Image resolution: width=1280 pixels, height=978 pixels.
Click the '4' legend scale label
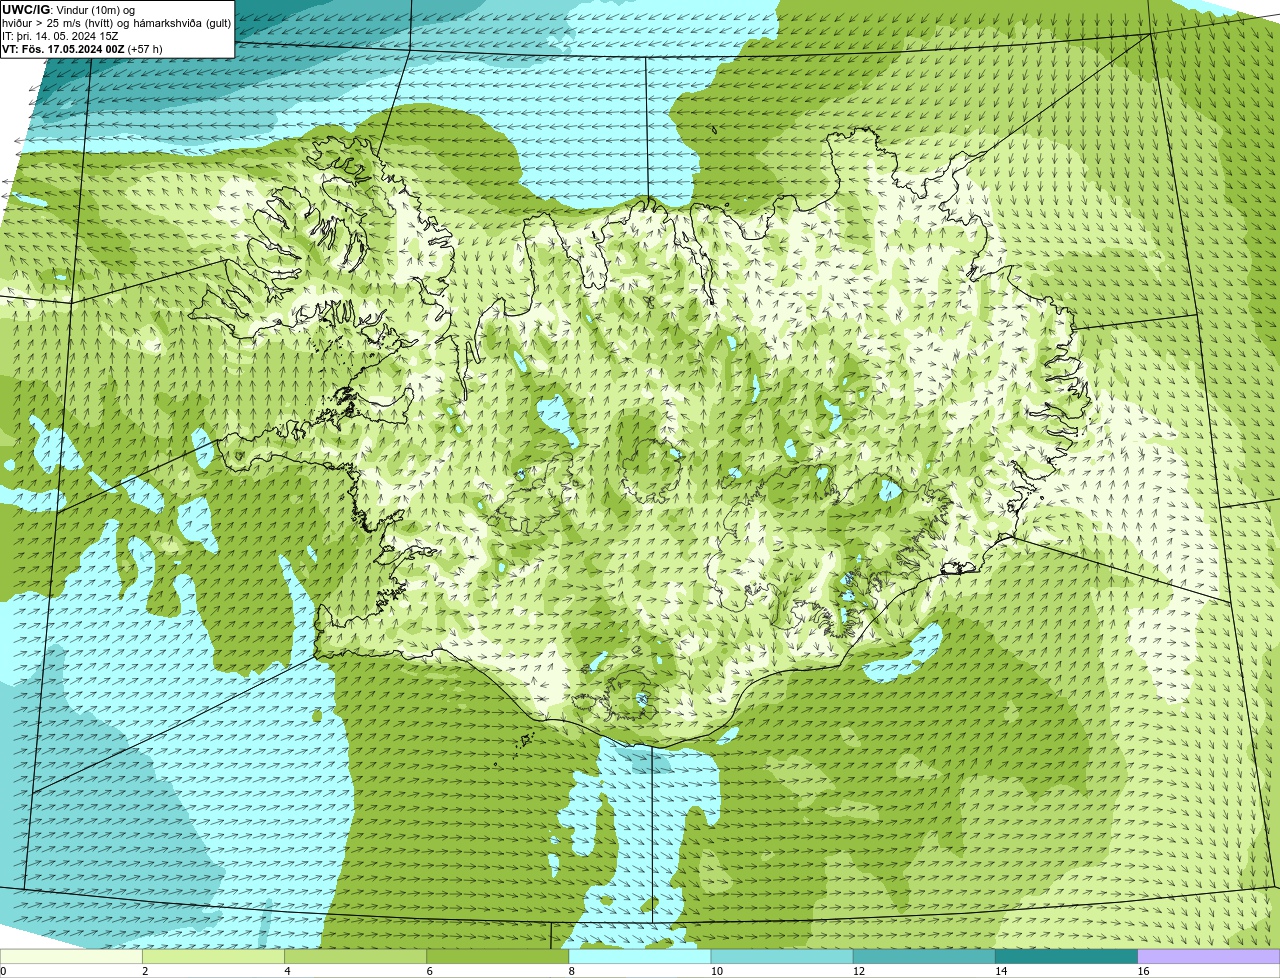[x=287, y=971]
